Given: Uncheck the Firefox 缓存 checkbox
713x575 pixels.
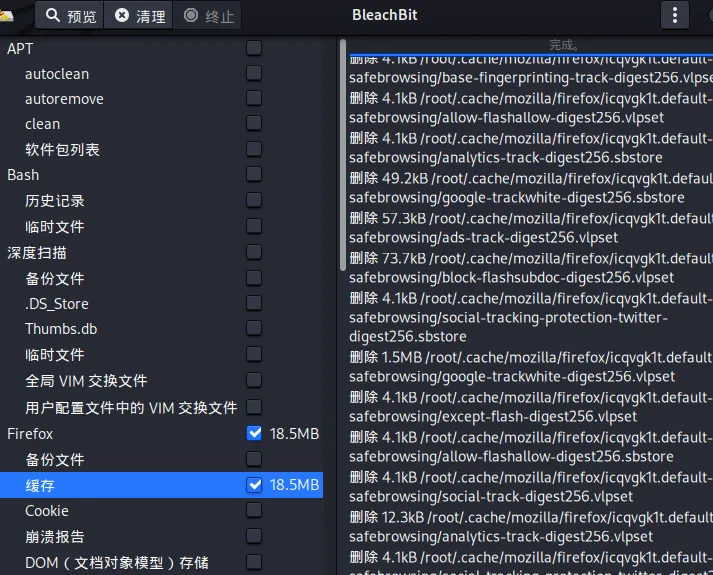Looking at the screenshot, I should tap(254, 485).
